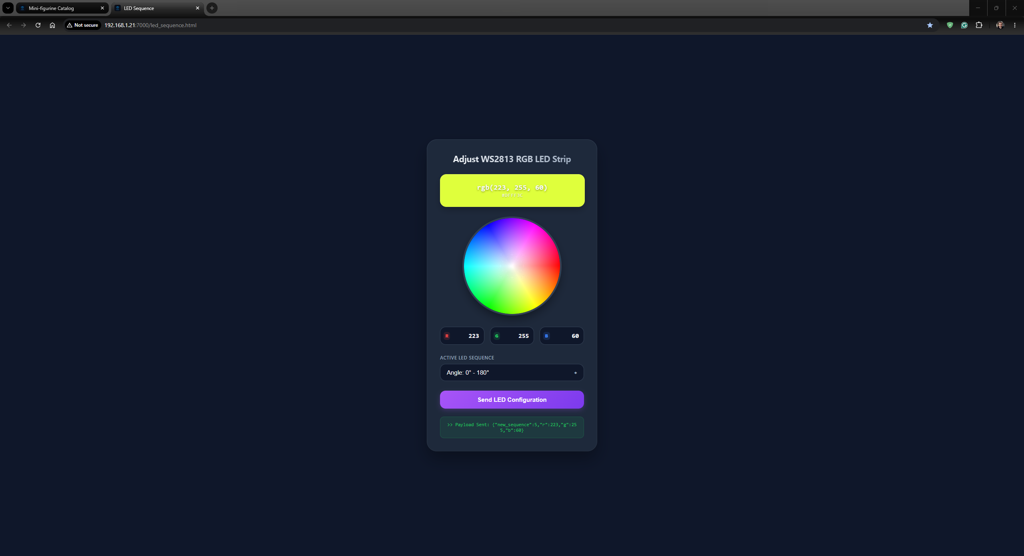Bookmark this page with the star icon
Screen dimensions: 1024x556
coord(930,25)
